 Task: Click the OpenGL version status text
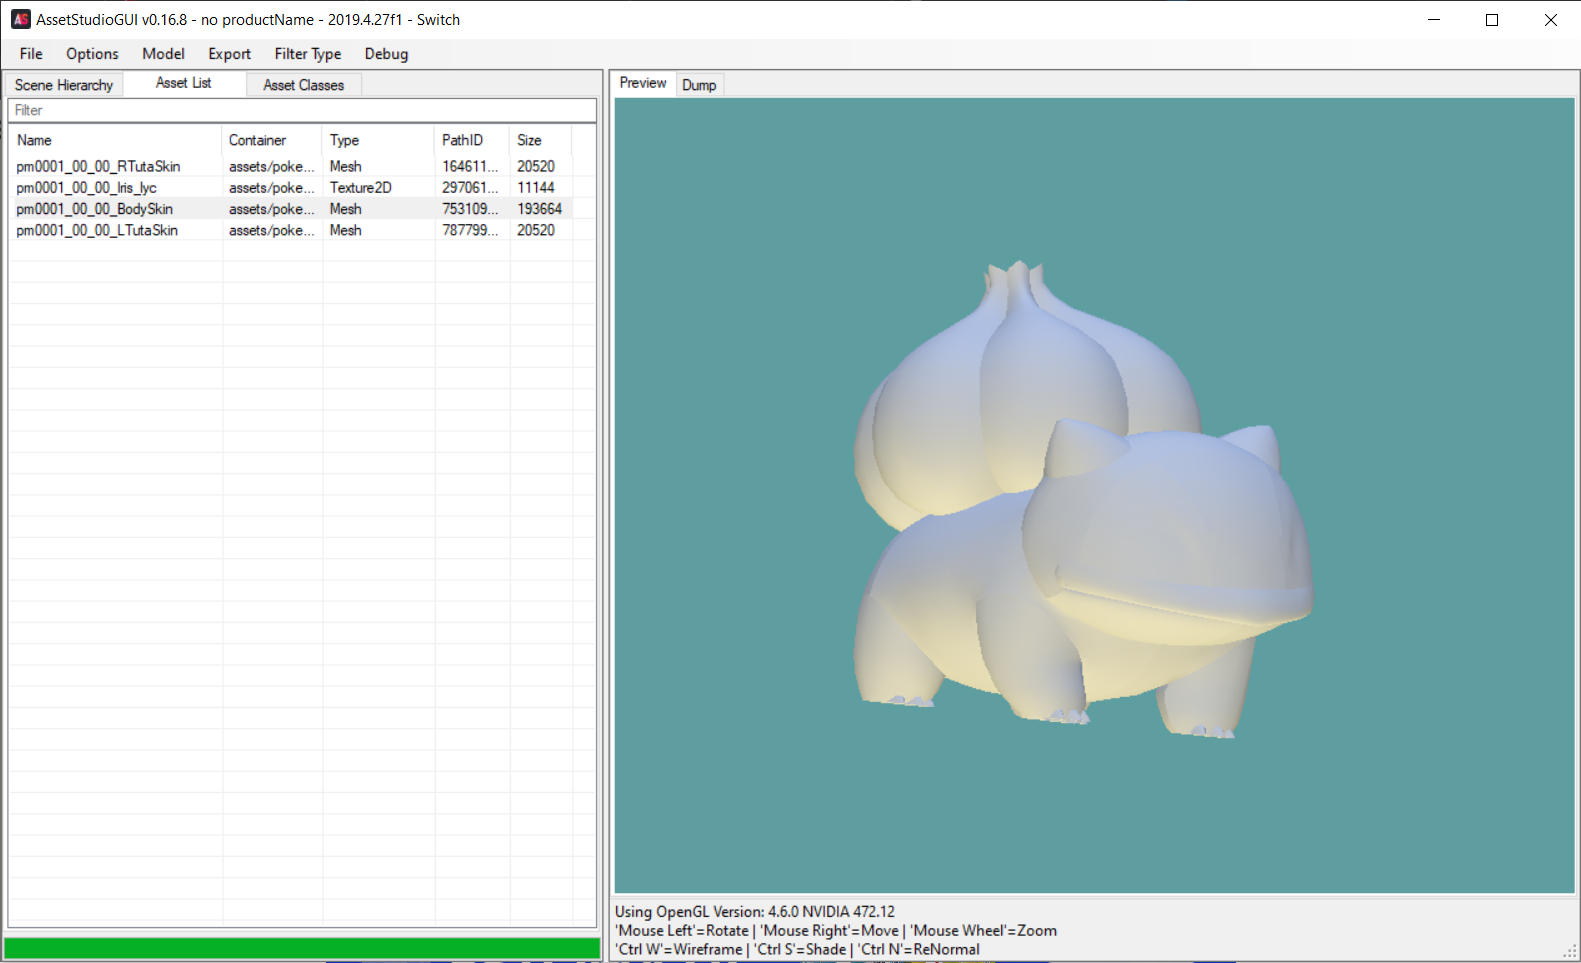755,912
